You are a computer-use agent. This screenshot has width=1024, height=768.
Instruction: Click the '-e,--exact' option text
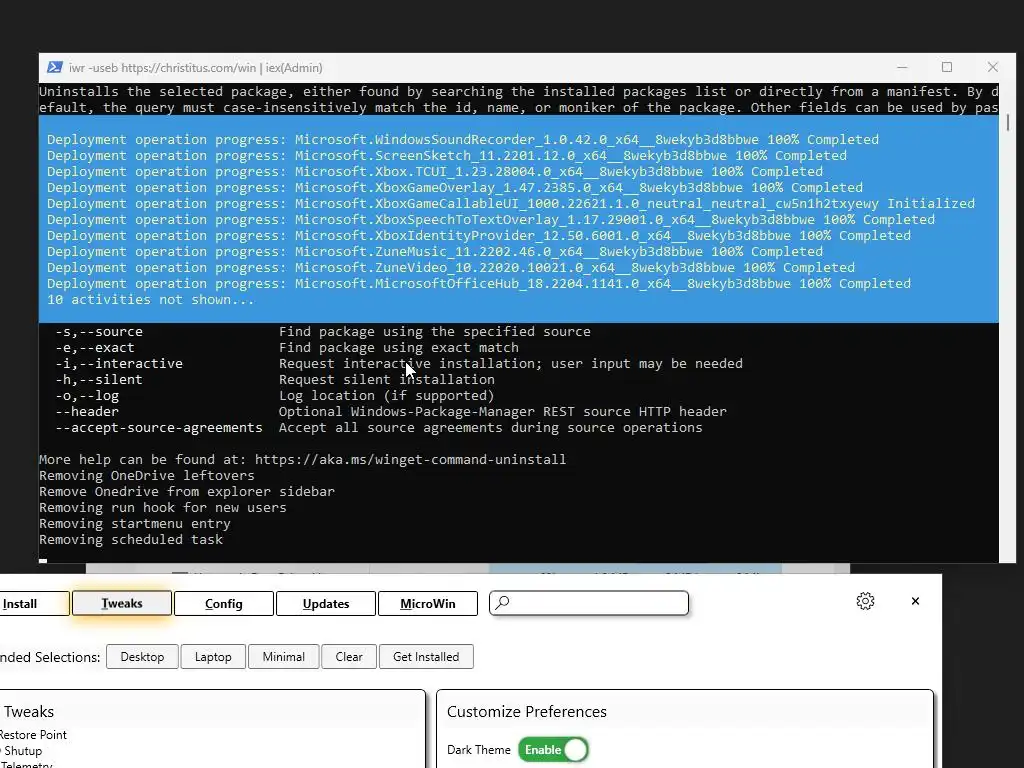pos(95,347)
